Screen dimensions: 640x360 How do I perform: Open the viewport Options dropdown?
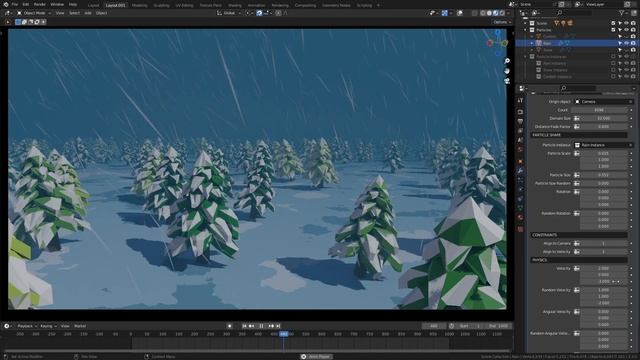click(502, 22)
